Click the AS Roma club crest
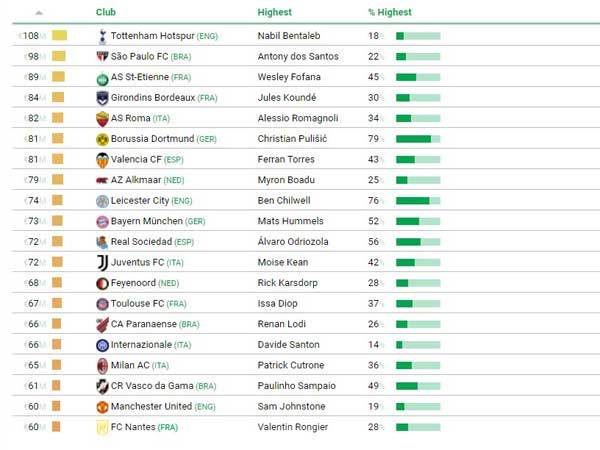Viewport: 600px width, 450px height. point(102,118)
